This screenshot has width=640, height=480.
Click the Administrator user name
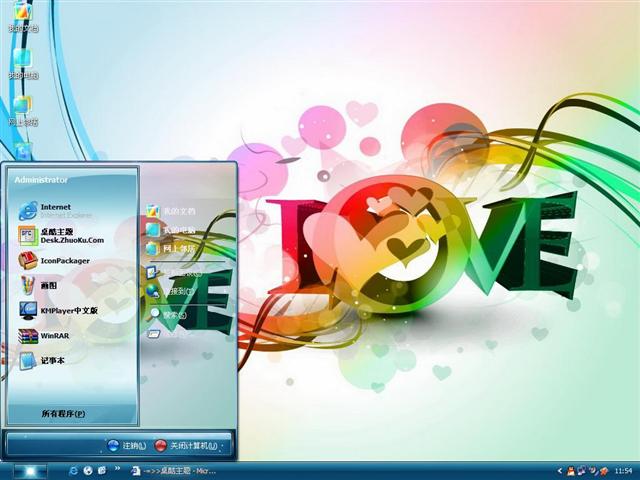tap(41, 180)
